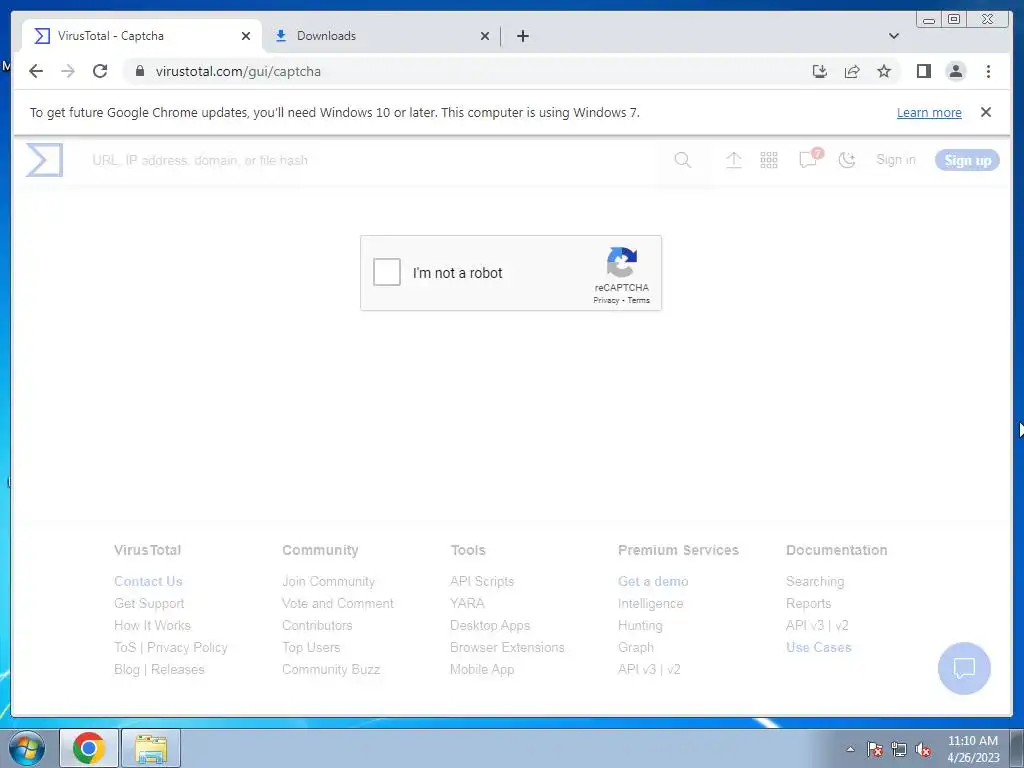Click Searching documentation link
The image size is (1024, 768).
(x=815, y=581)
